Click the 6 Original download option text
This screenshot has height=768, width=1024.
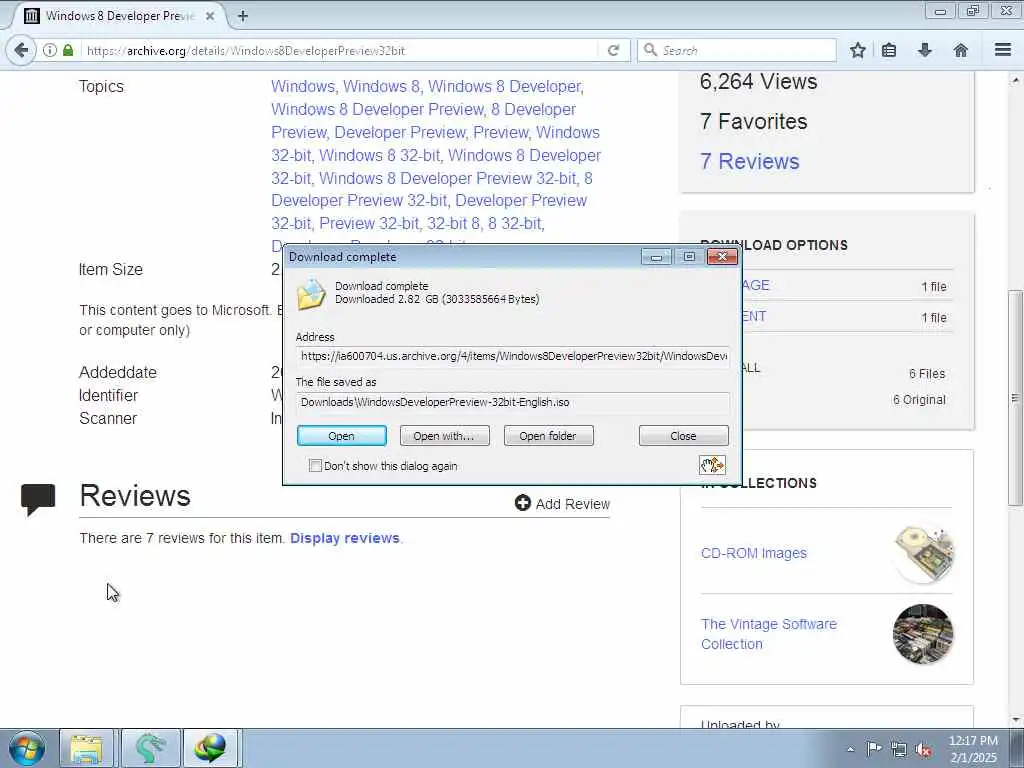(919, 400)
